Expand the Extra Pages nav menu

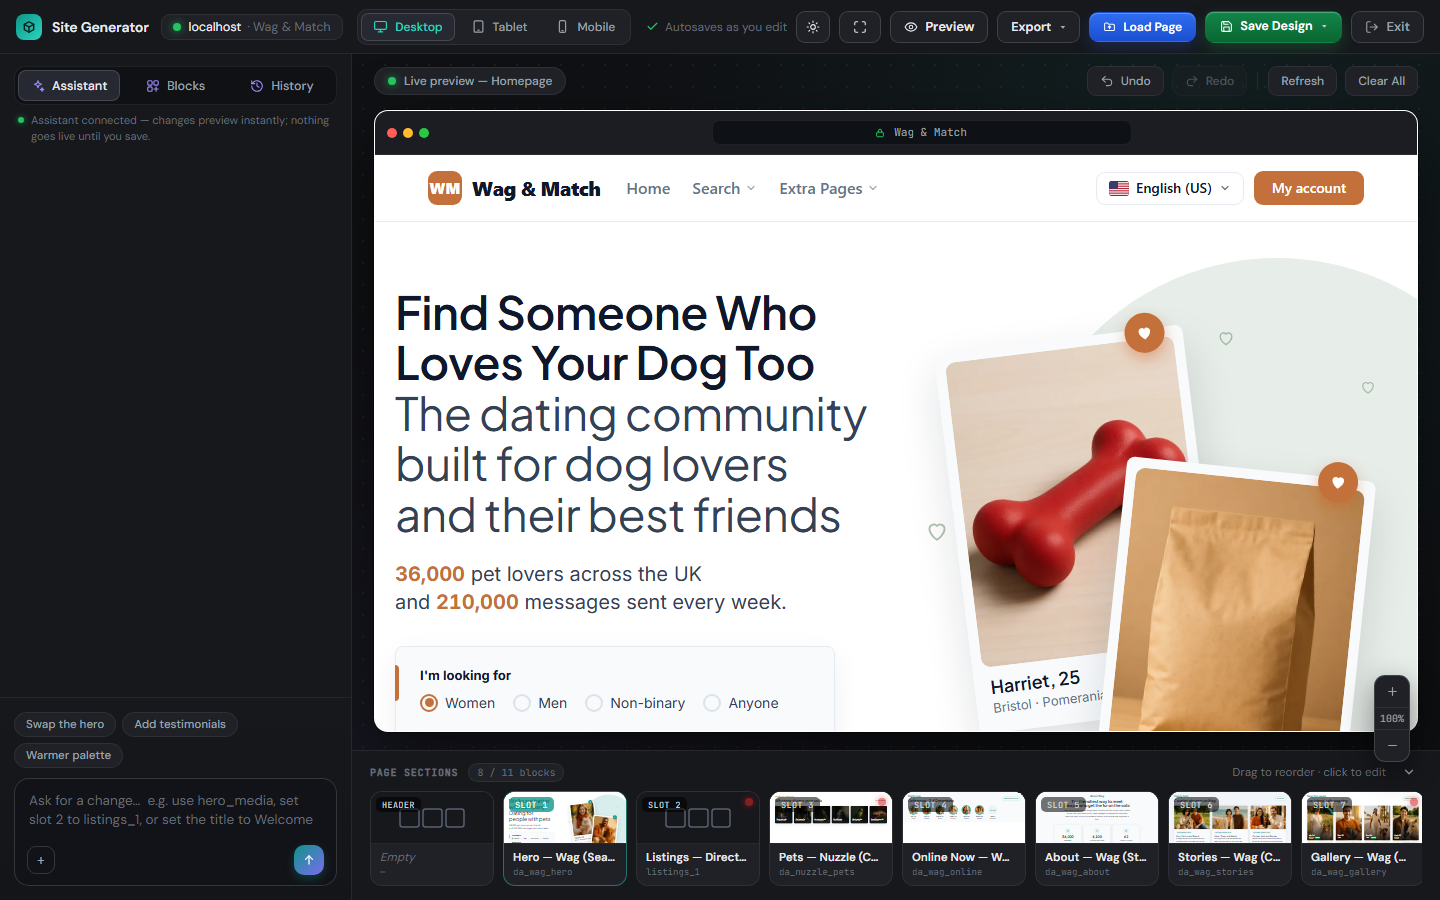tap(828, 188)
